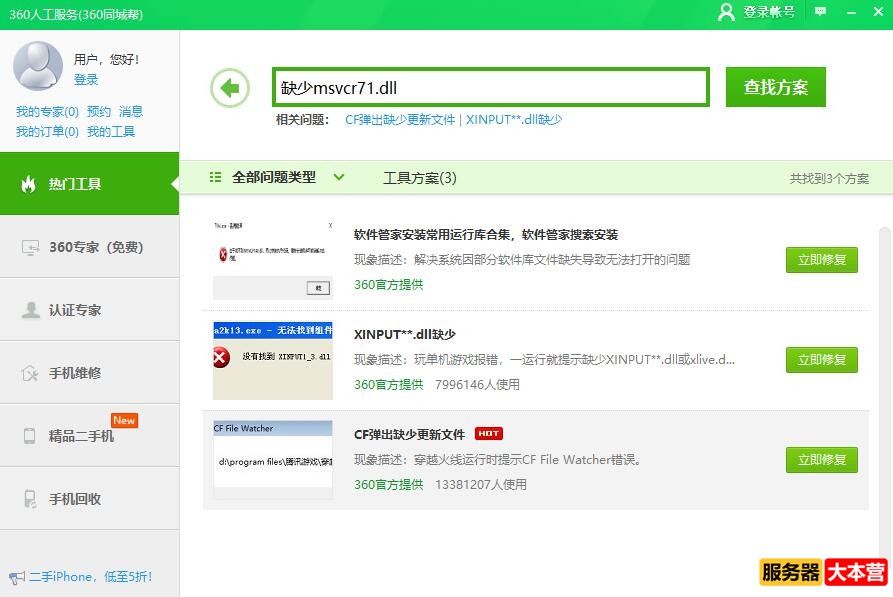The height and width of the screenshot is (597, 893).
Task: Click the repair icon beside 手机维修
Action: coord(30,373)
